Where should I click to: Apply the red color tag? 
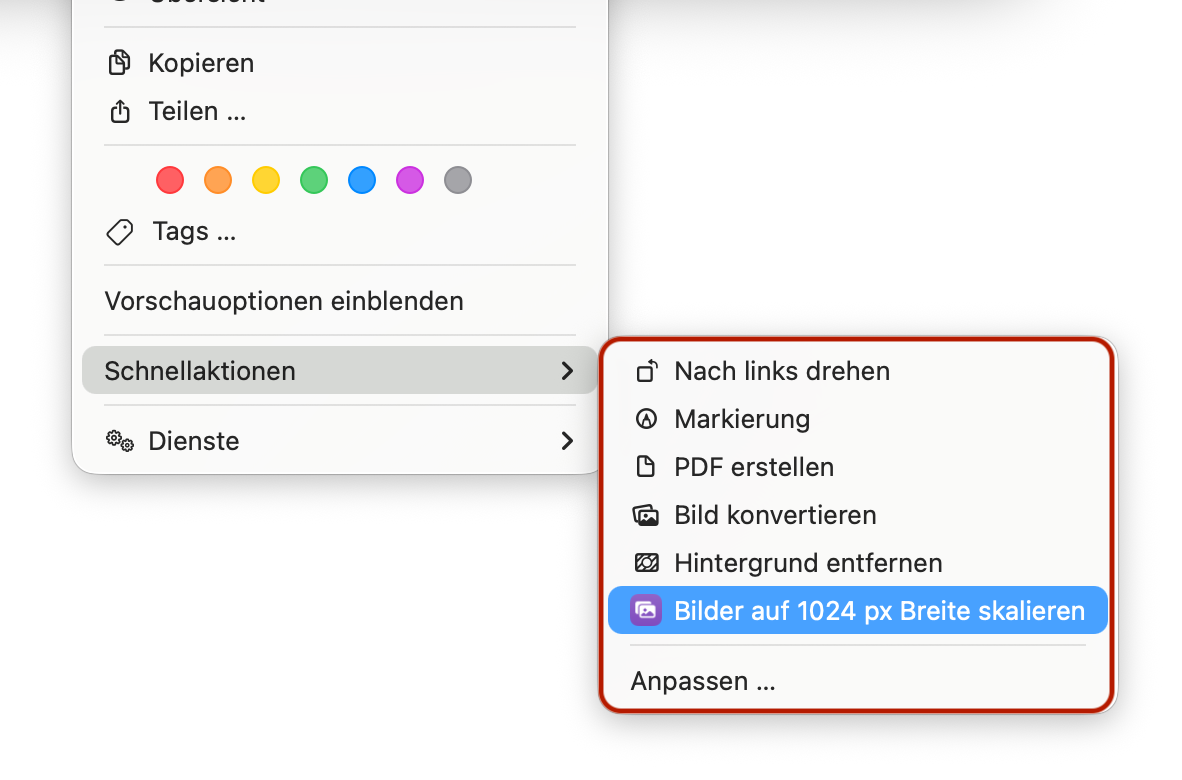pyautogui.click(x=170, y=181)
